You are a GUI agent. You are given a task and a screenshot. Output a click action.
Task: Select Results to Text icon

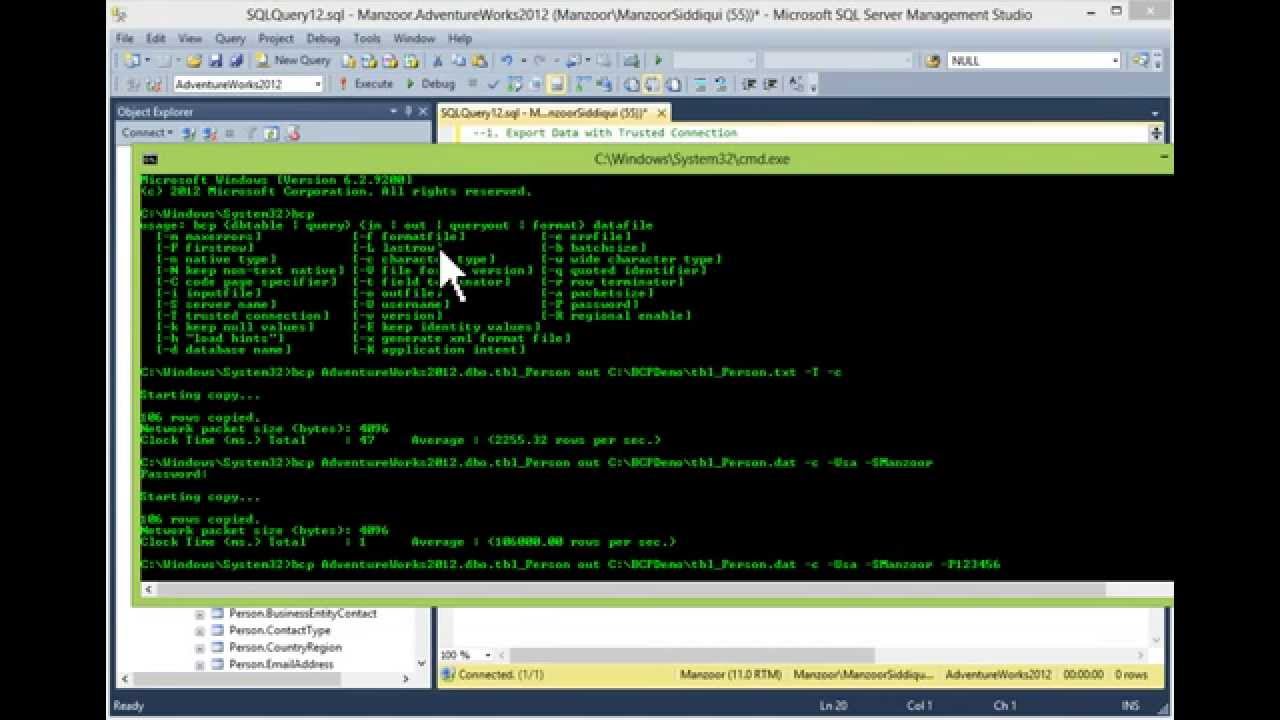[631, 84]
